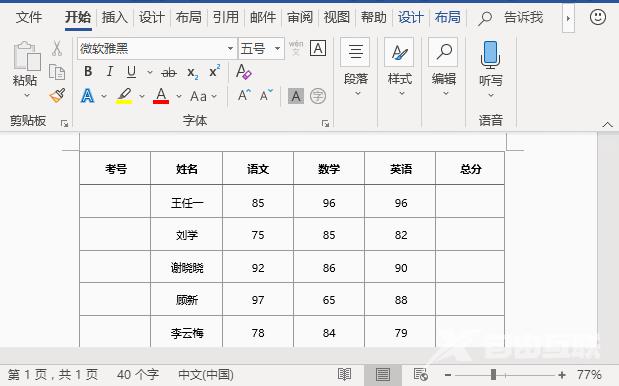Click the zoom out minus button
This screenshot has width=619, height=386.
(448, 375)
